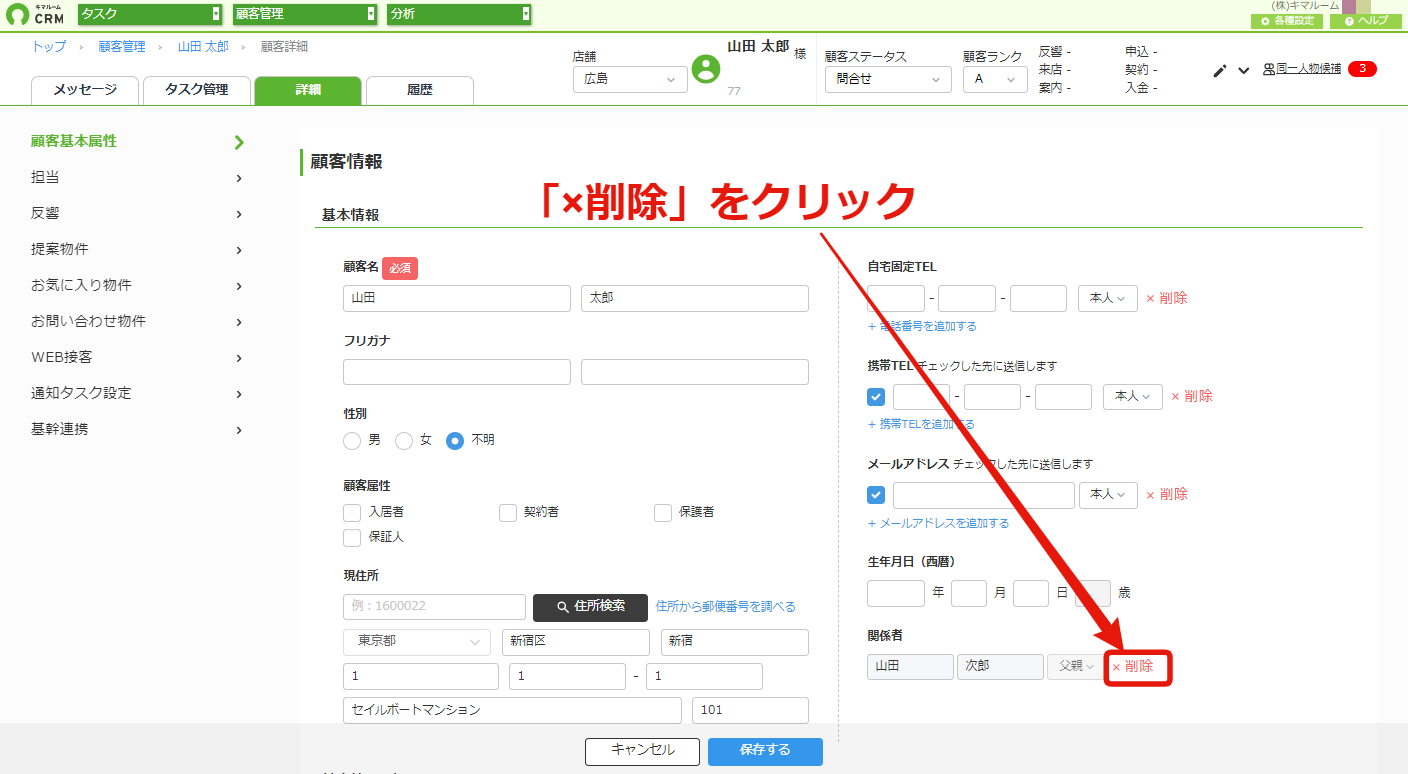Open the 分析 dropdown menu
The height and width of the screenshot is (774, 1408).
click(x=459, y=14)
